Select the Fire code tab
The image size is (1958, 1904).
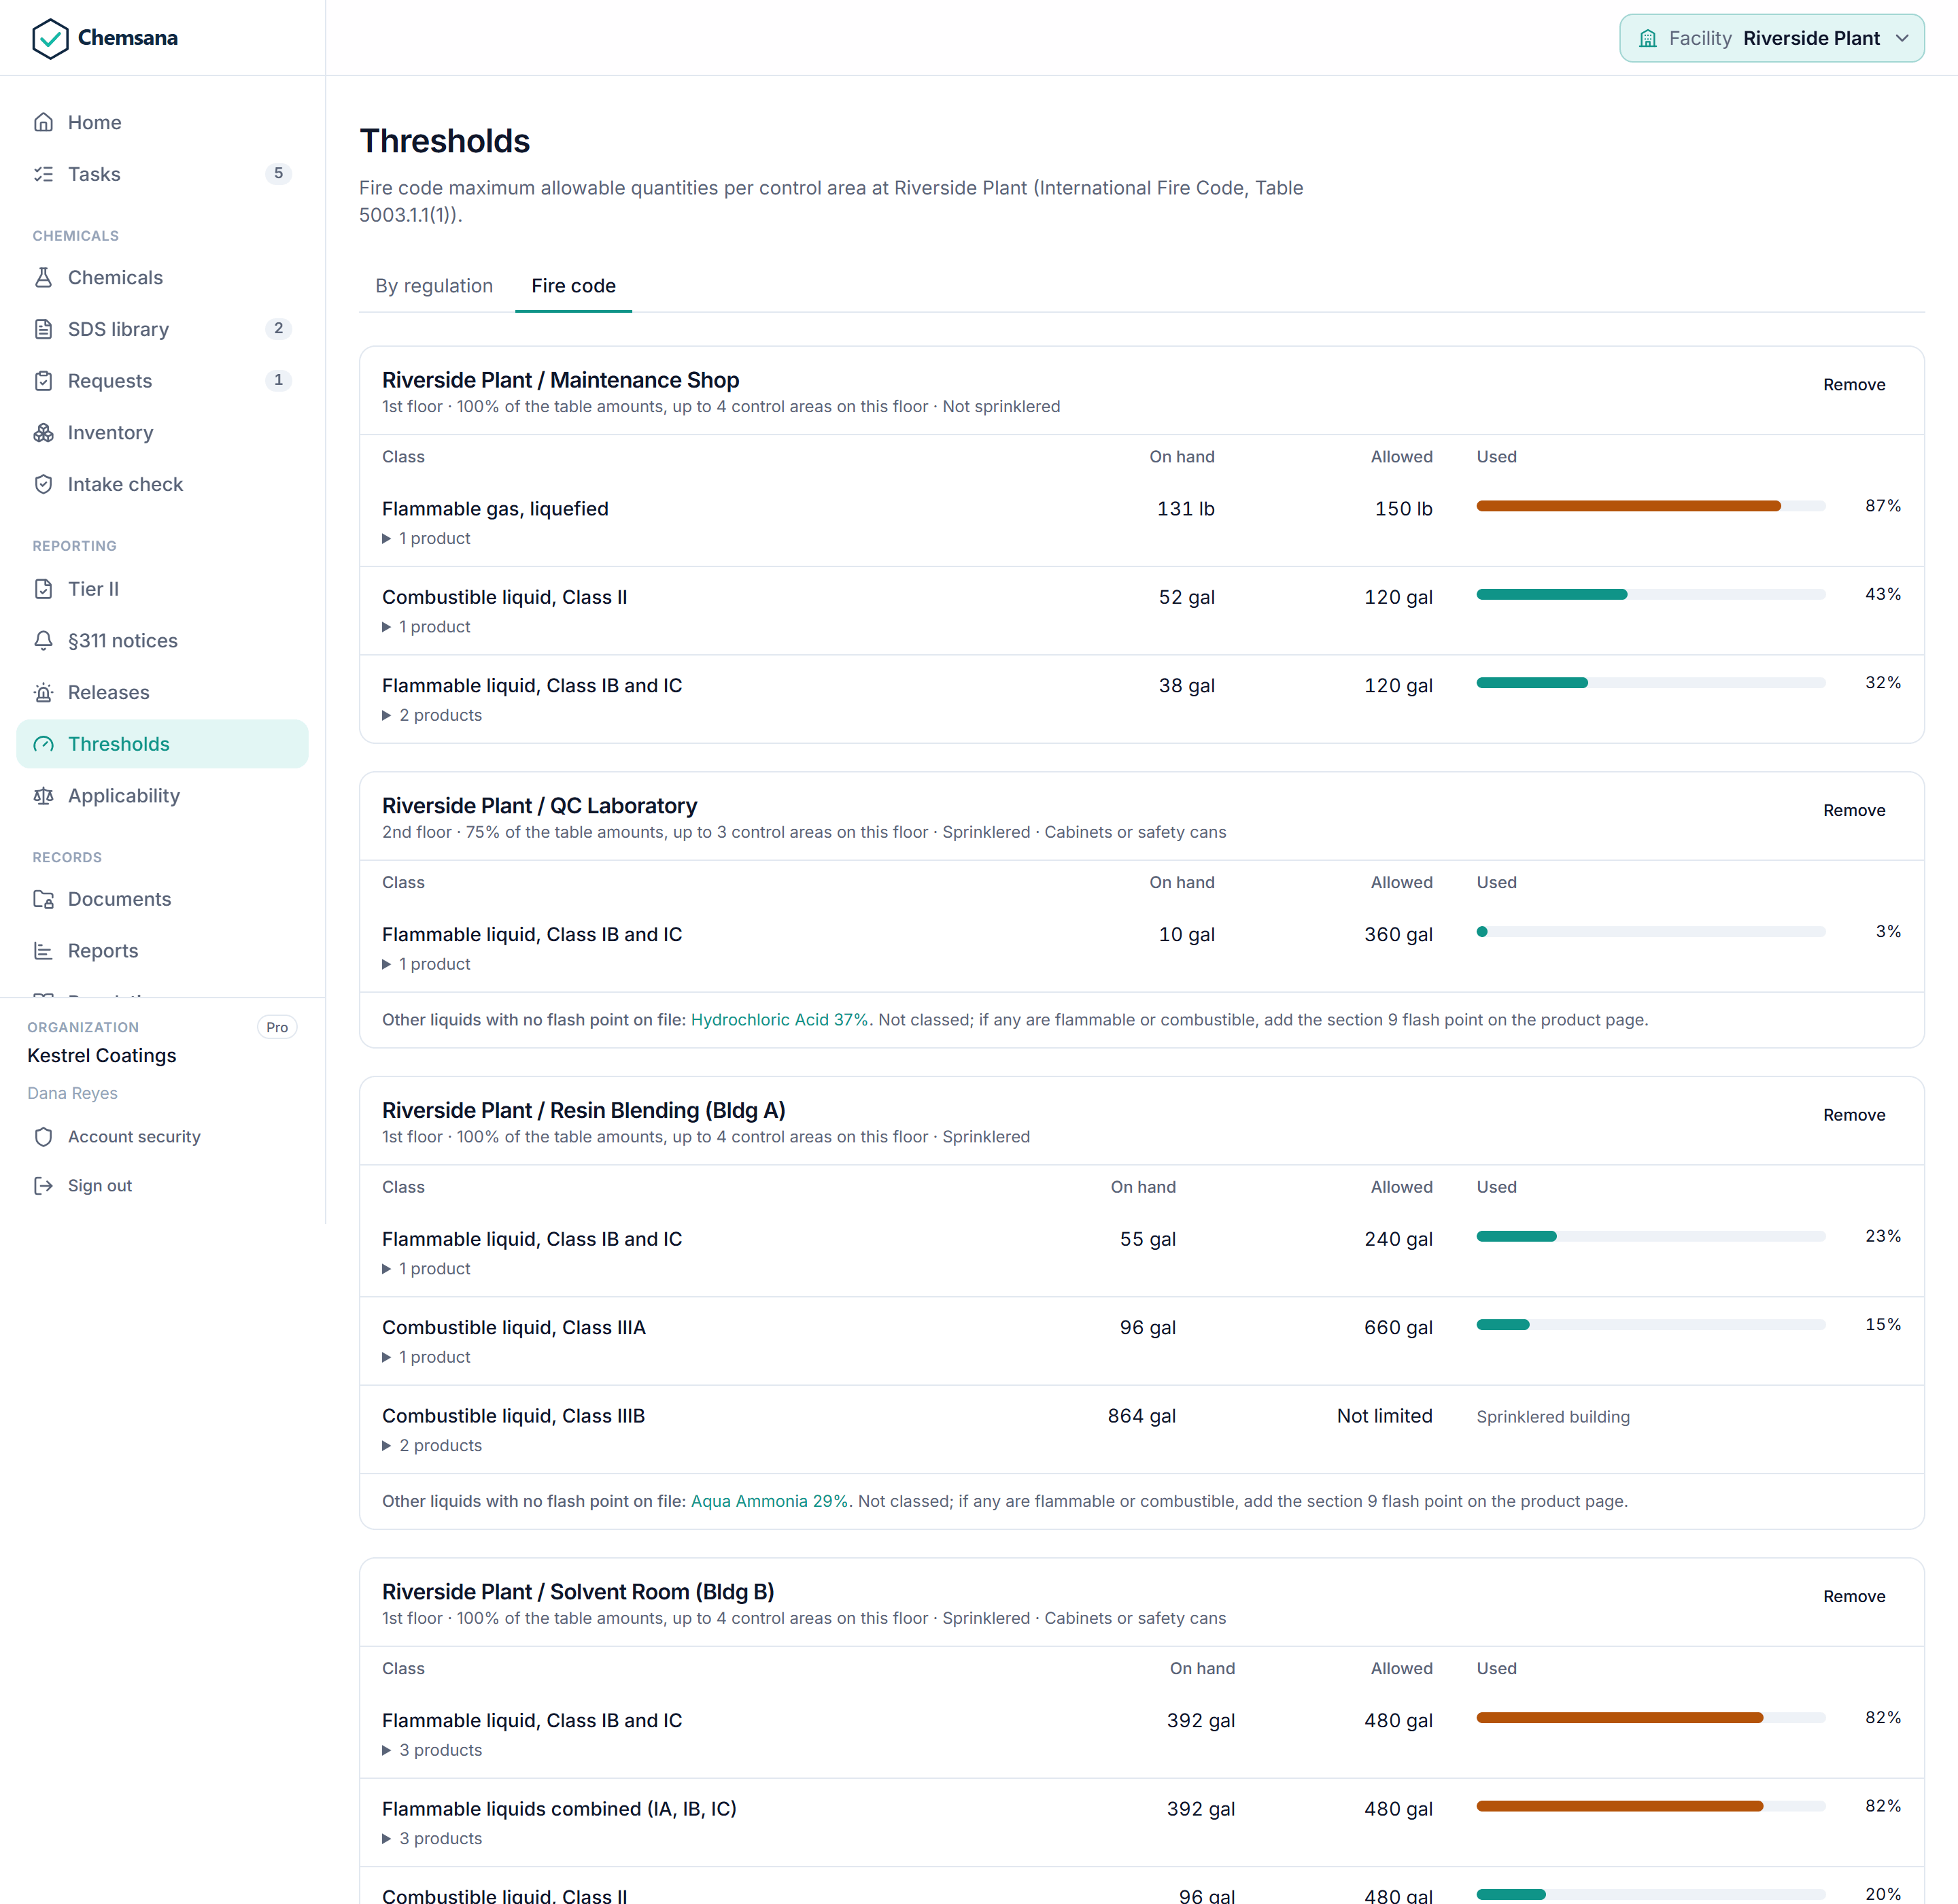point(573,286)
